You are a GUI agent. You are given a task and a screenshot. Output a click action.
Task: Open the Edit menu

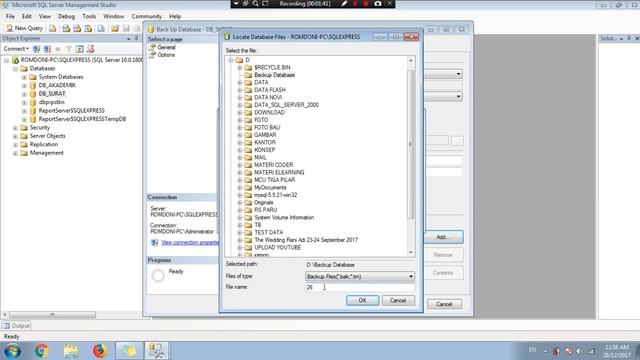[x=27, y=16]
